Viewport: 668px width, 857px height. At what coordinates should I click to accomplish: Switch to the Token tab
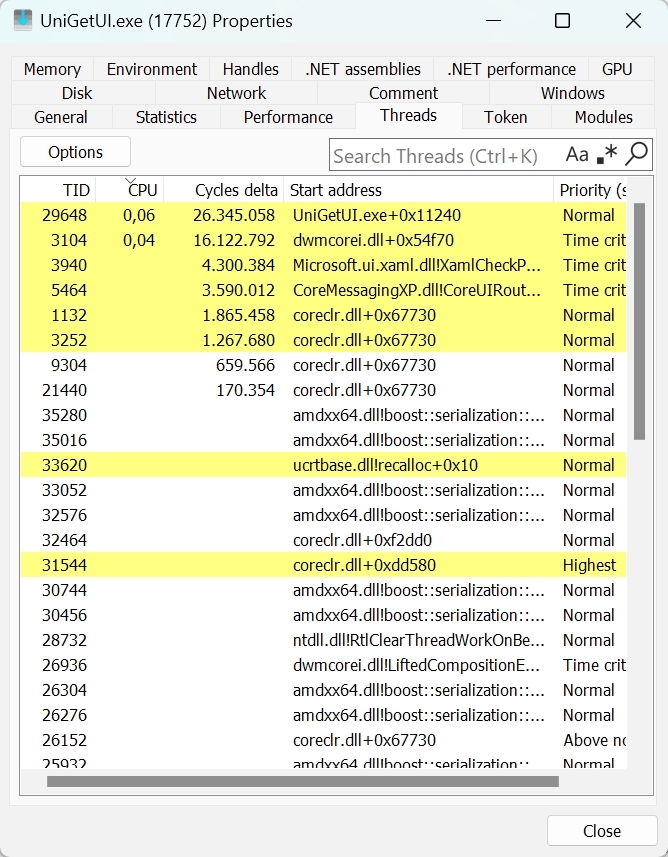pos(506,117)
